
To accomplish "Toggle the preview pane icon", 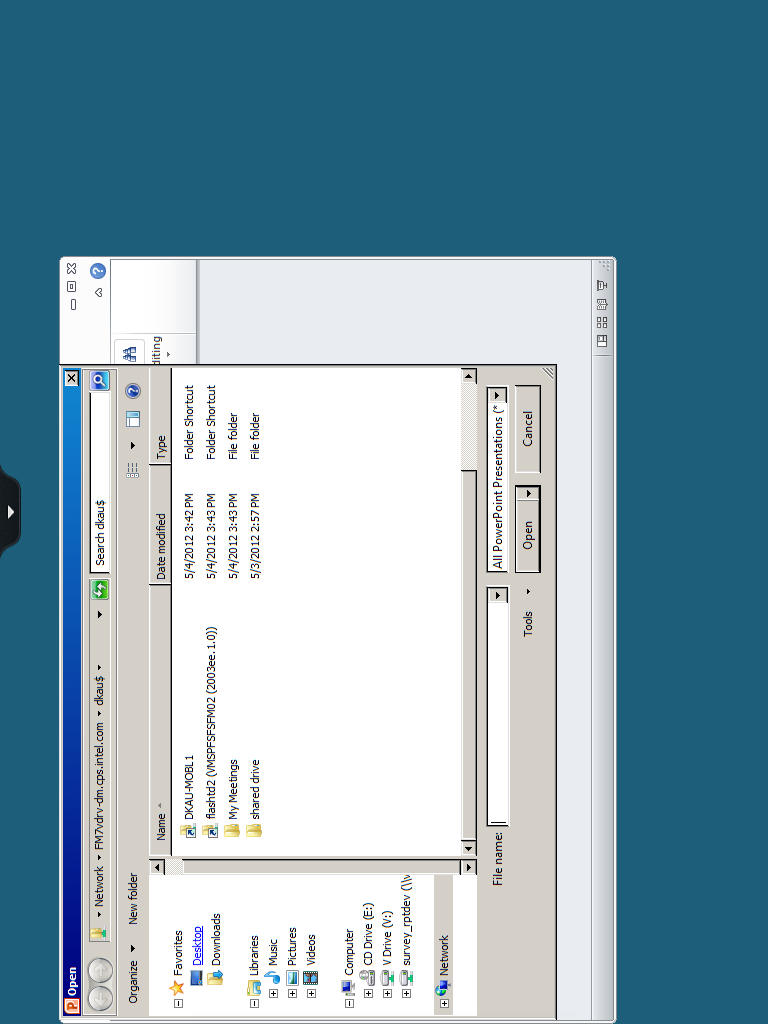I will click(x=133, y=418).
